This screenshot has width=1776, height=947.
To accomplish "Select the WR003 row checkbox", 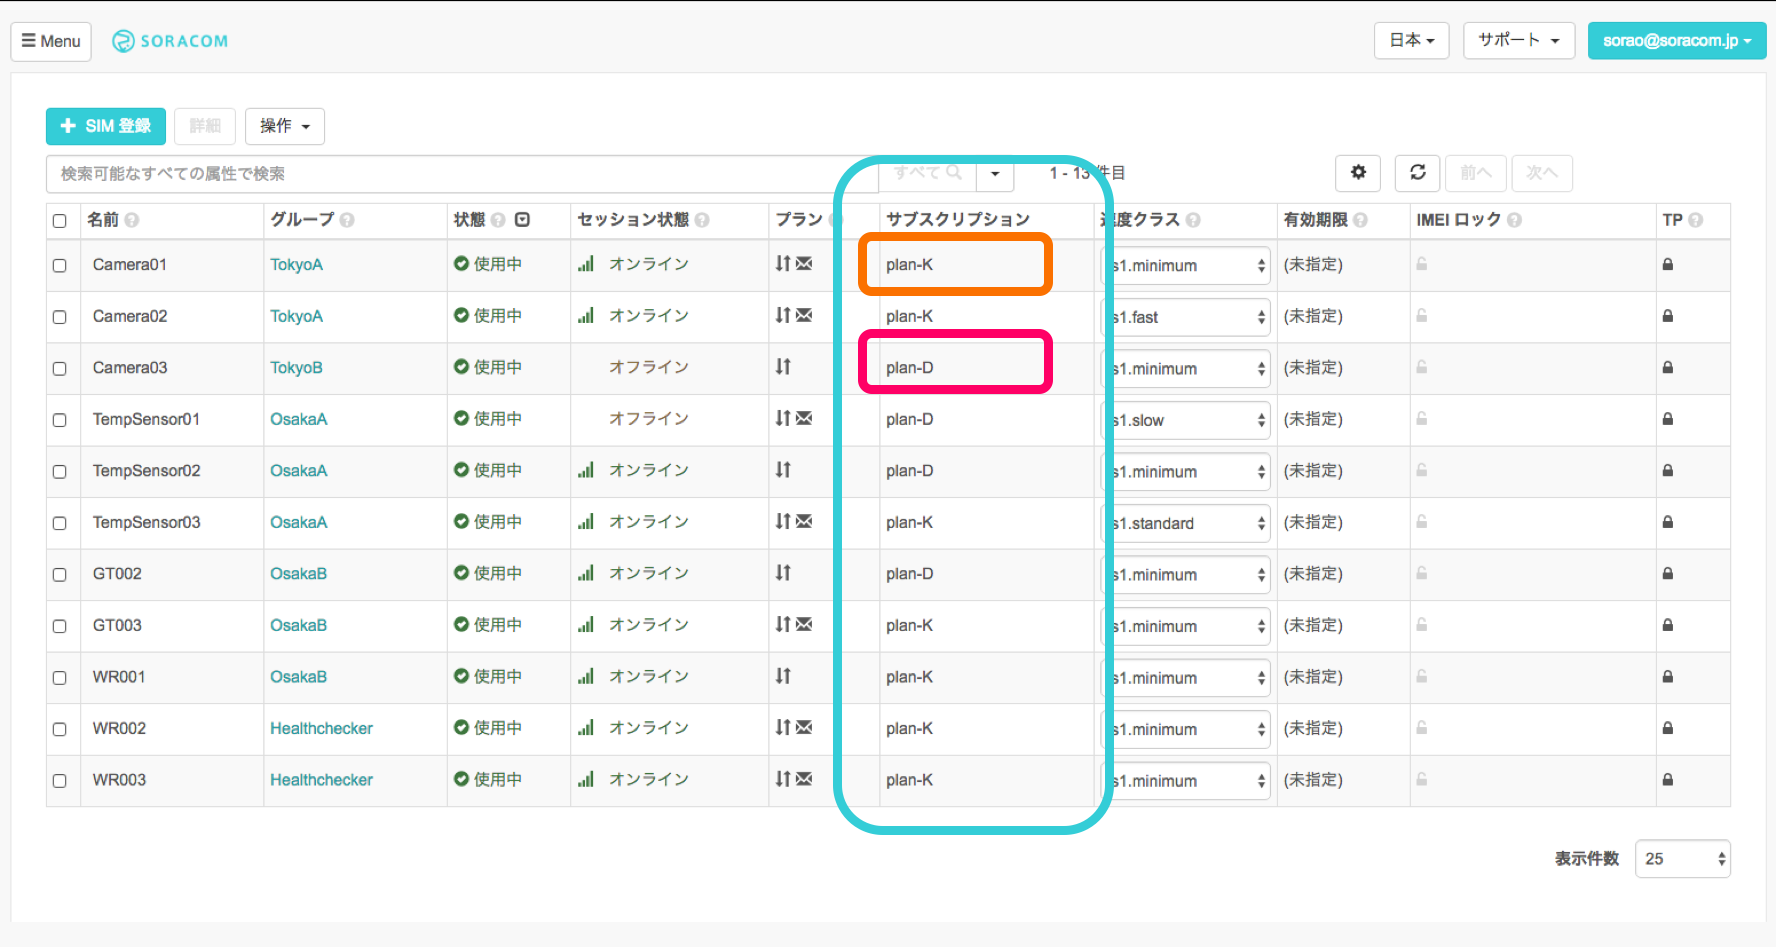I will point(60,781).
